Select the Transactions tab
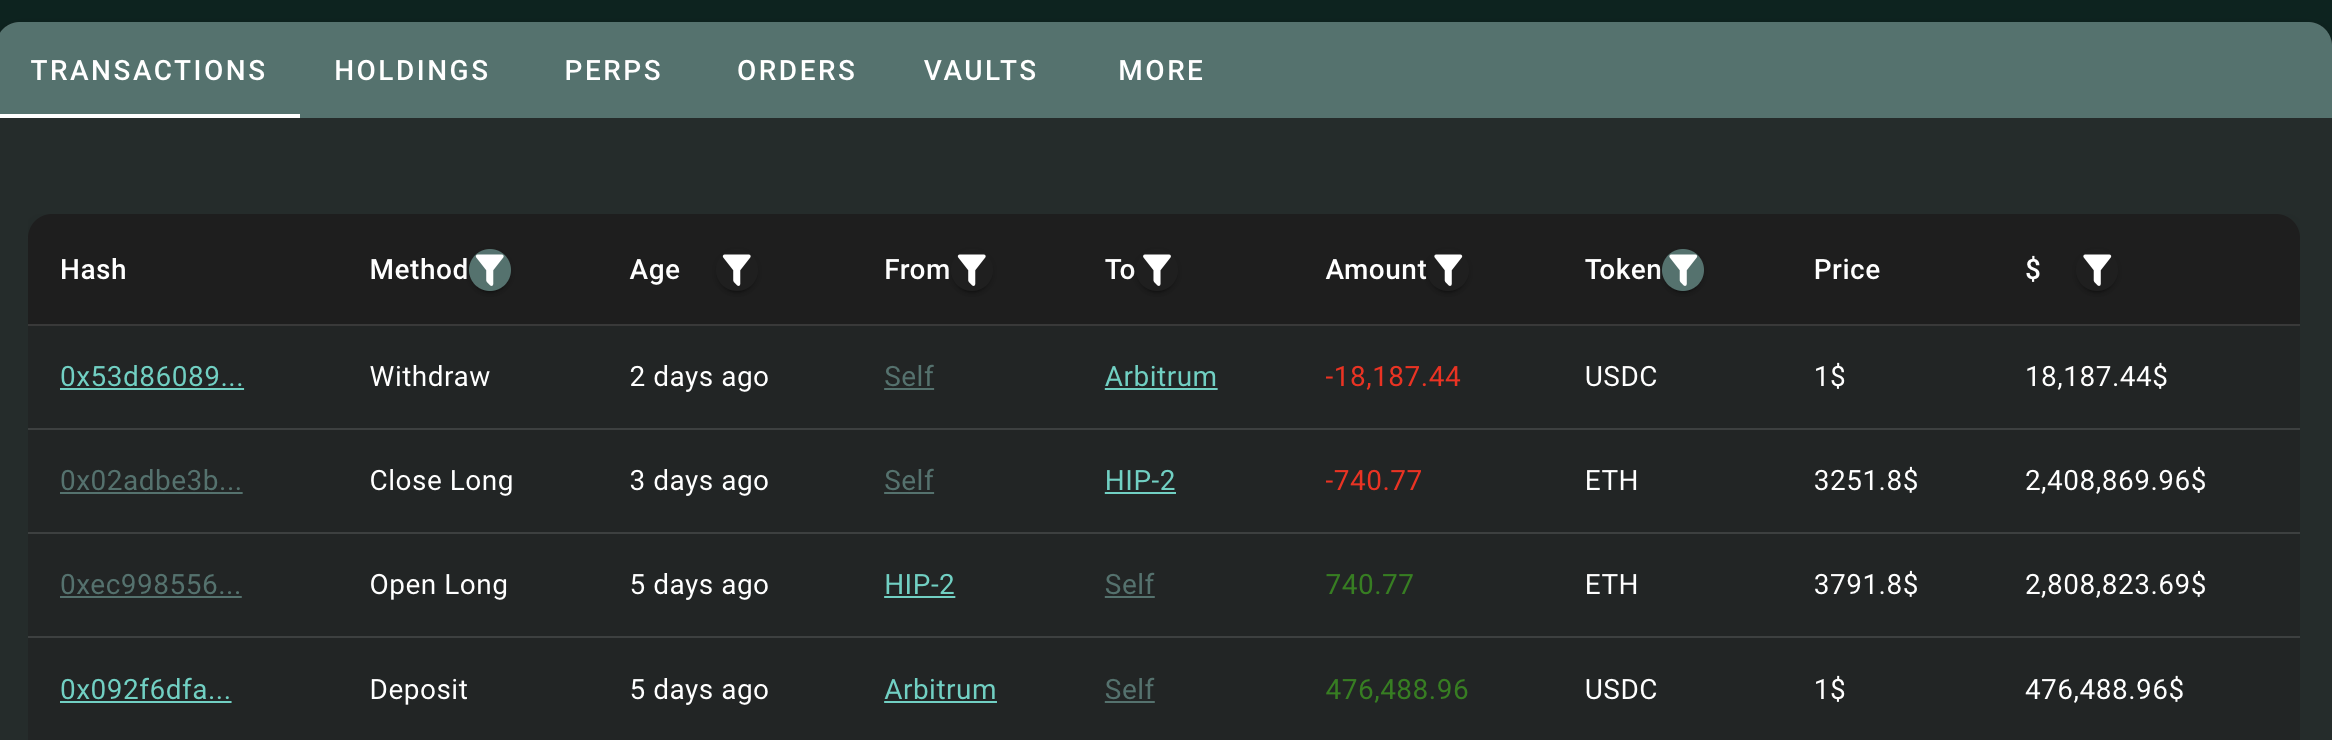 tap(149, 70)
